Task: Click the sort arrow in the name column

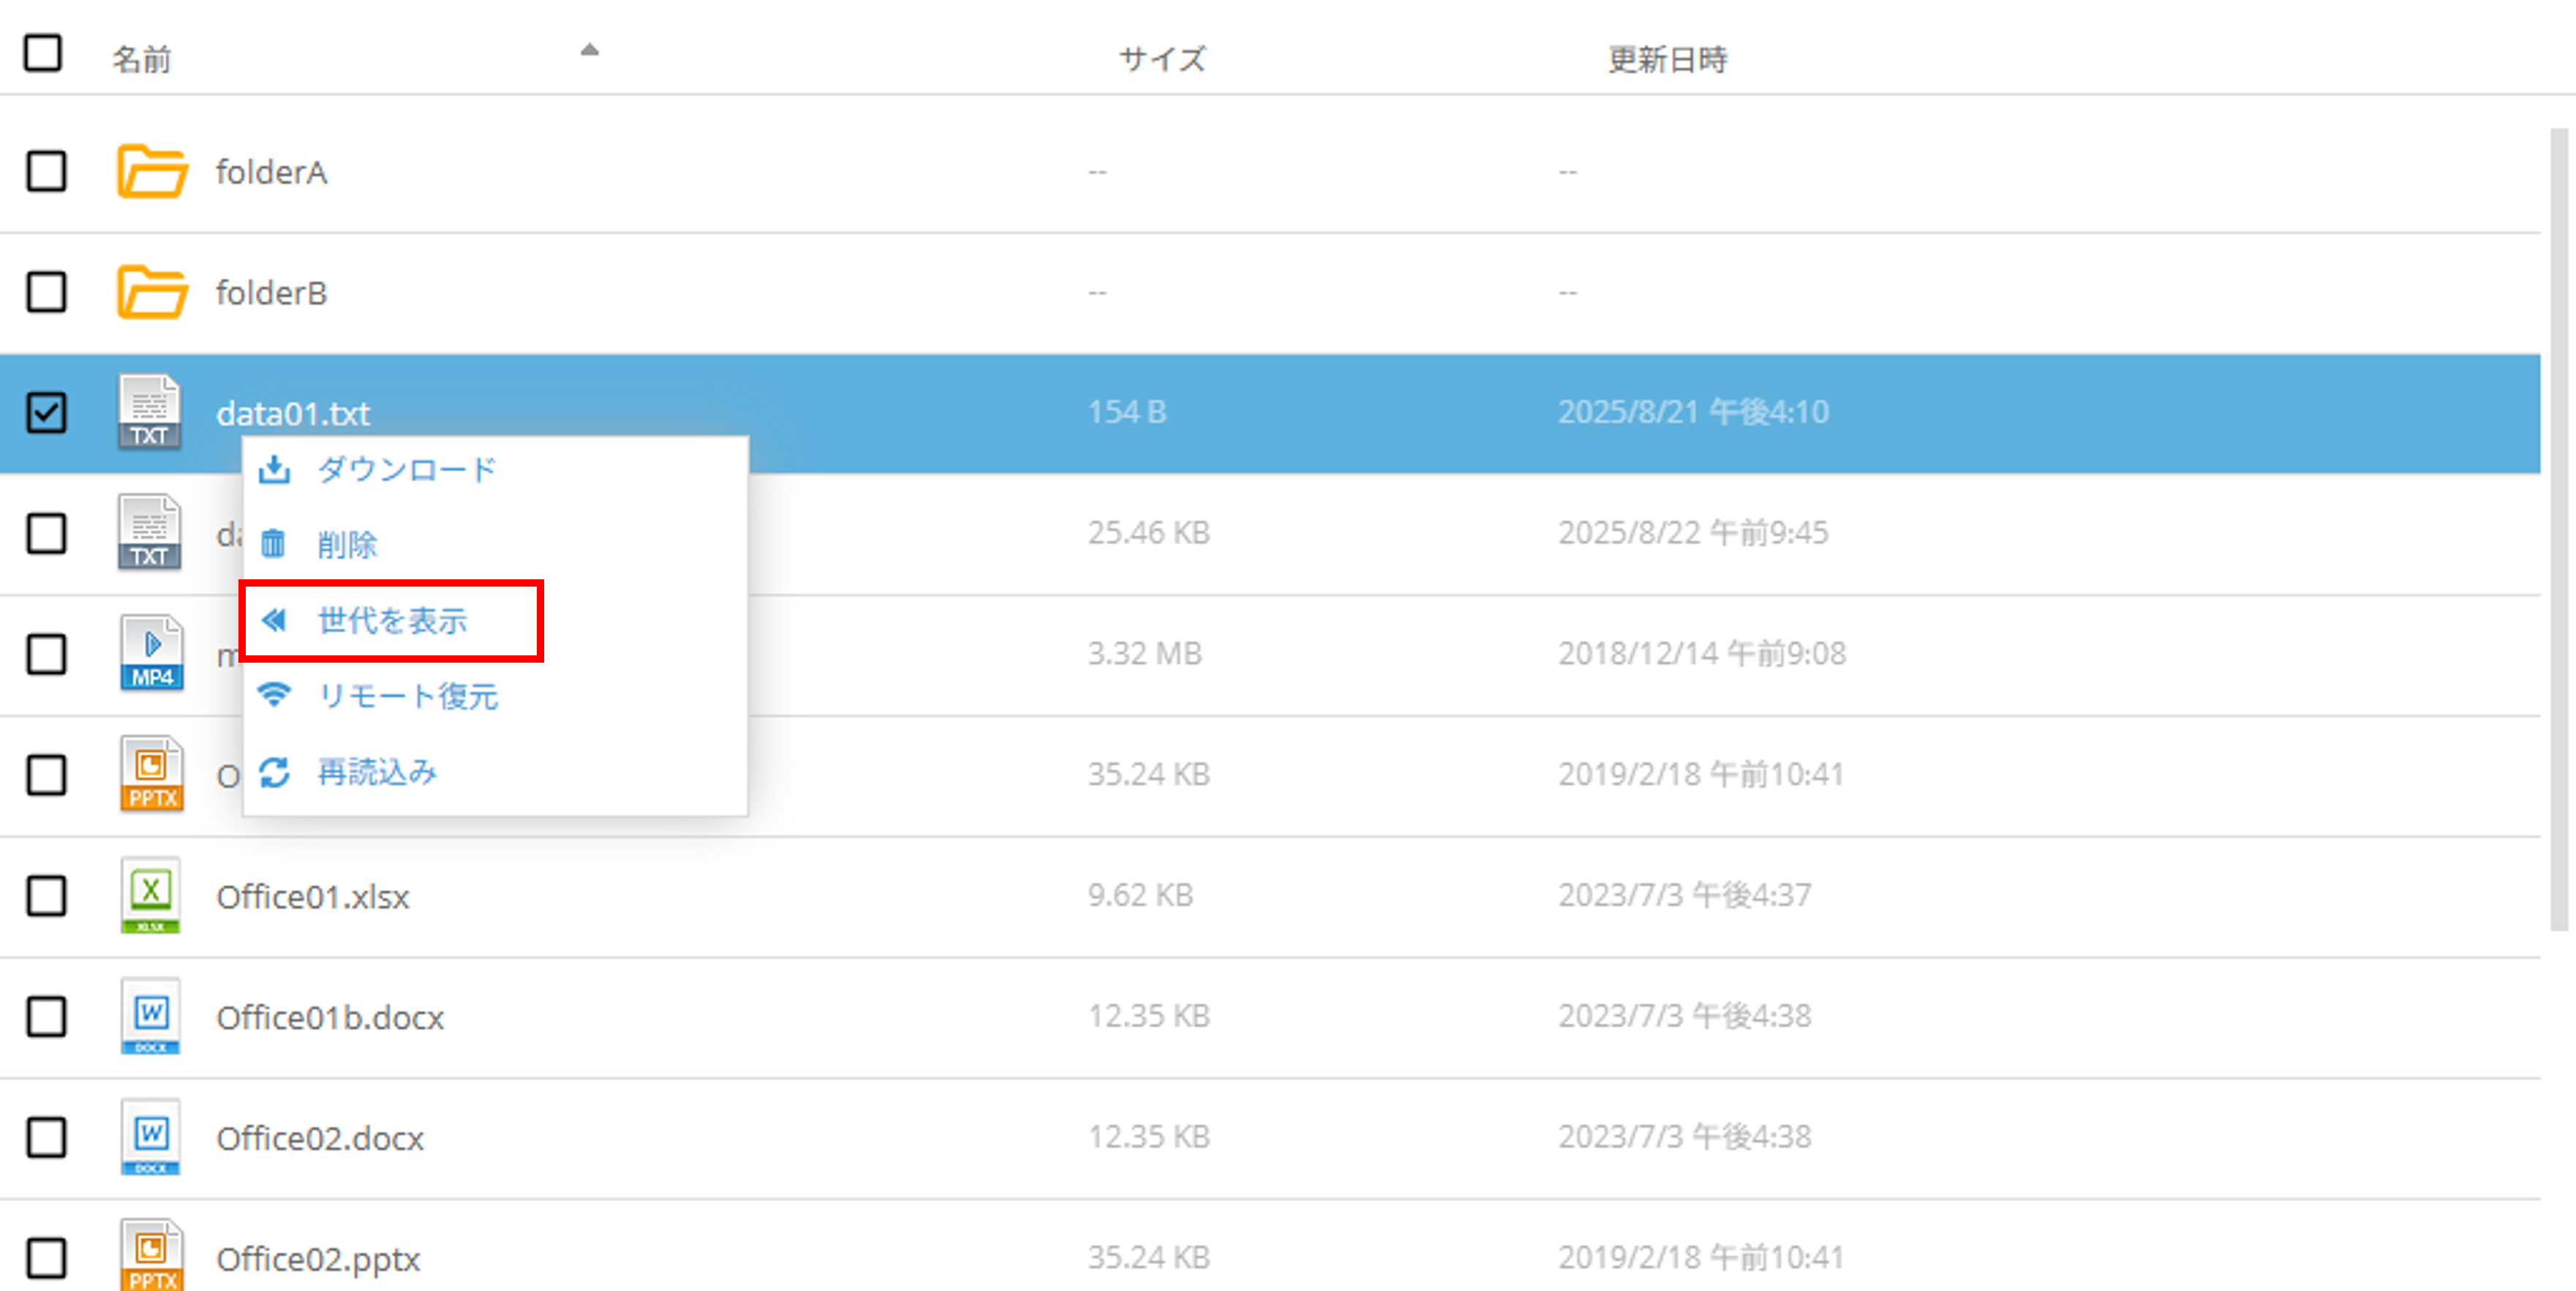Action: click(589, 50)
